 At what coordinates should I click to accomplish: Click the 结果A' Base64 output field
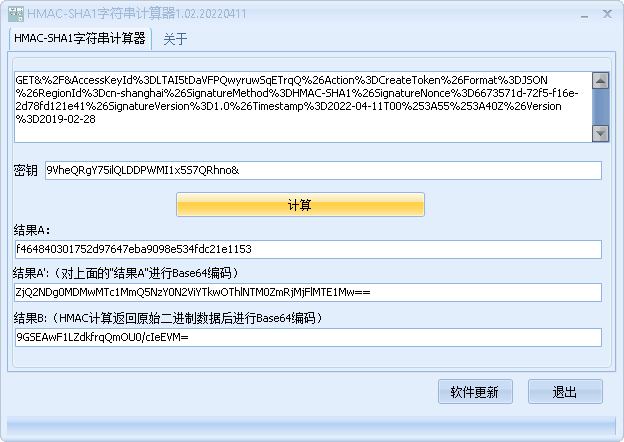[308, 292]
